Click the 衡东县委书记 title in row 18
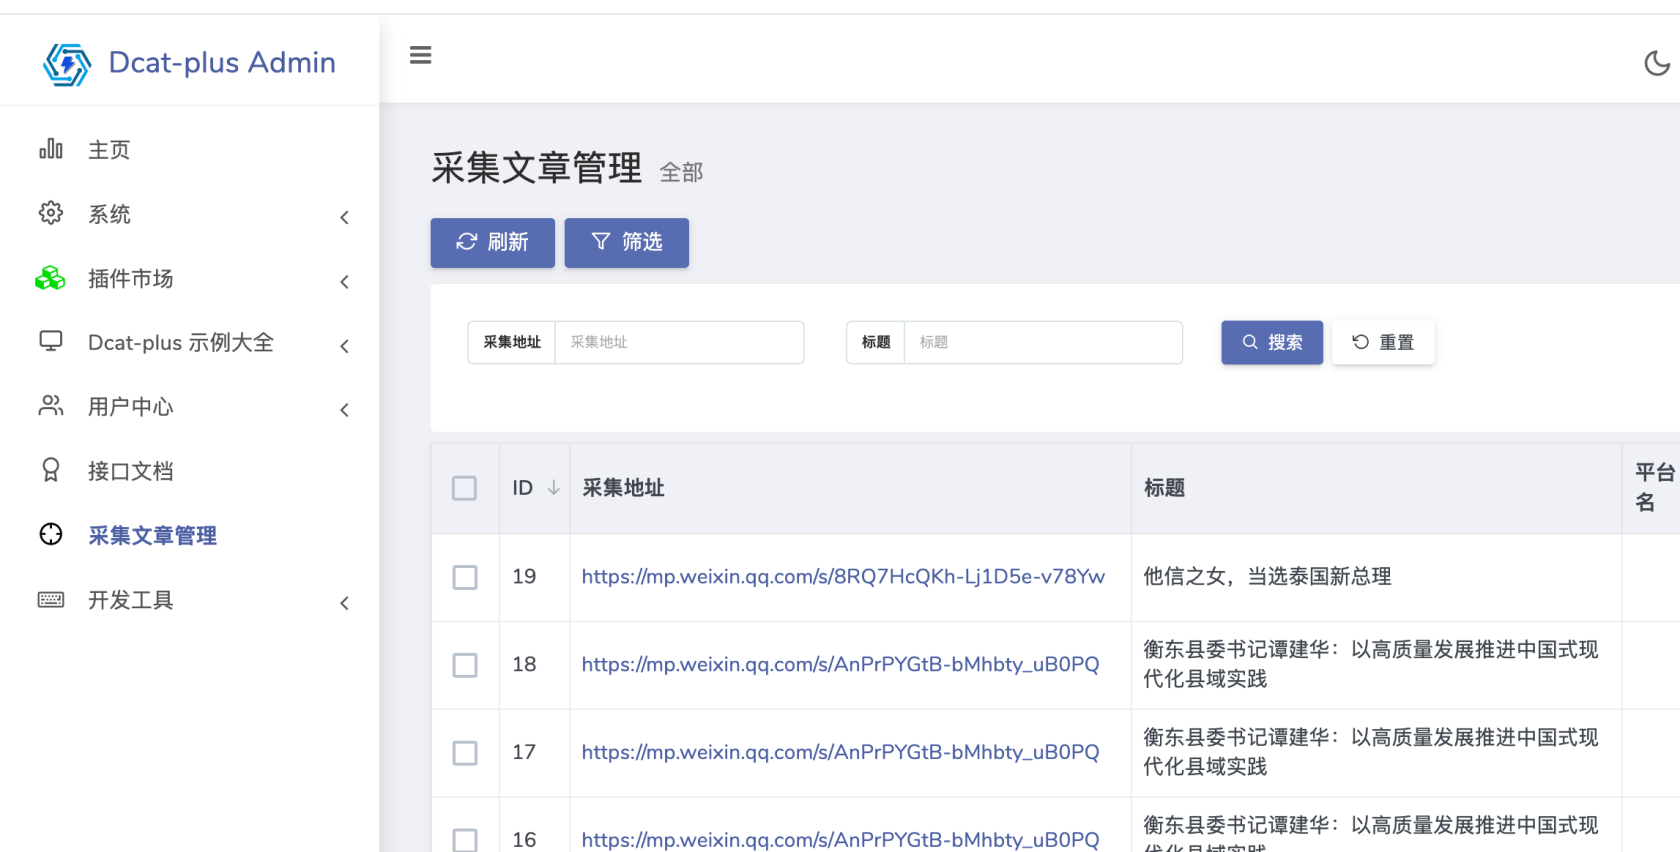Screen dimensions: 1680x852 [x=1371, y=664]
